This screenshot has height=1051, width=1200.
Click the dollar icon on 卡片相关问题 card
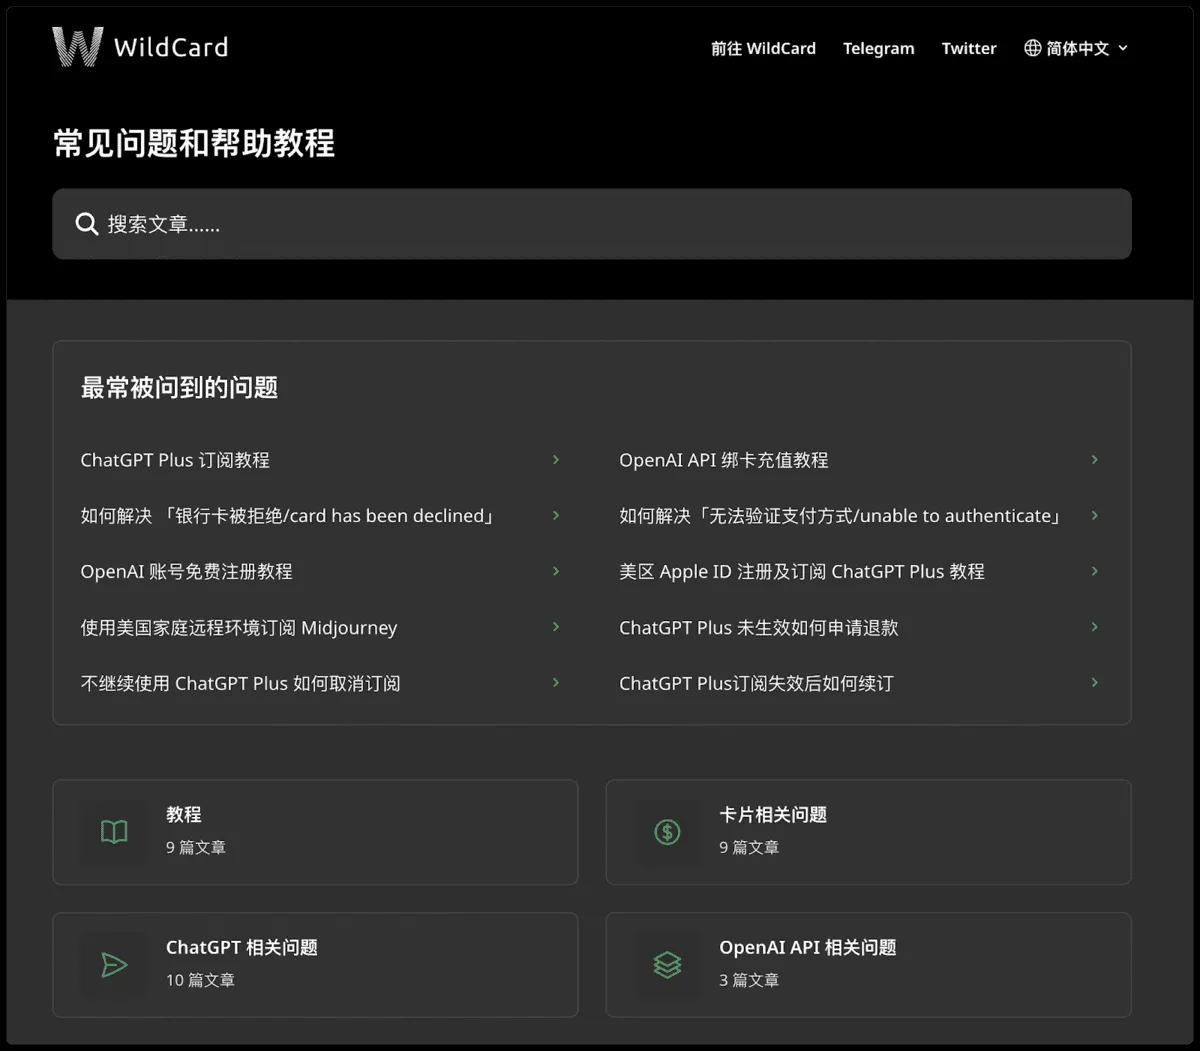click(667, 832)
